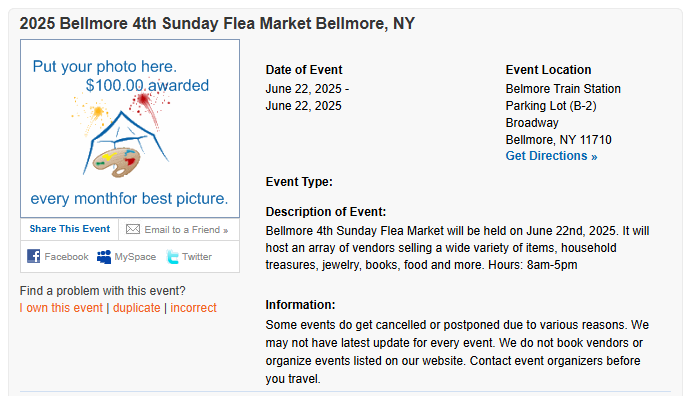Image resolution: width=691 pixels, height=396 pixels.
Task: Share on Twitter text link
Action: click(x=197, y=256)
